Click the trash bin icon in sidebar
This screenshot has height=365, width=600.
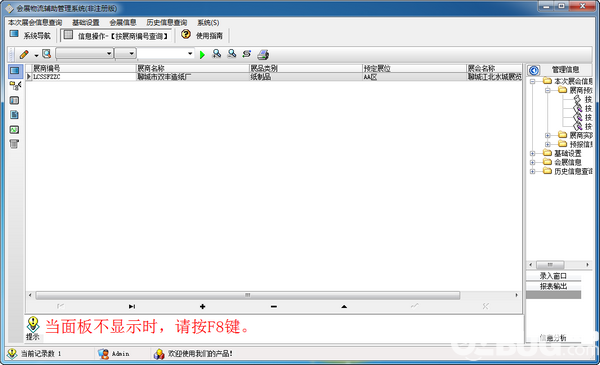(14, 144)
